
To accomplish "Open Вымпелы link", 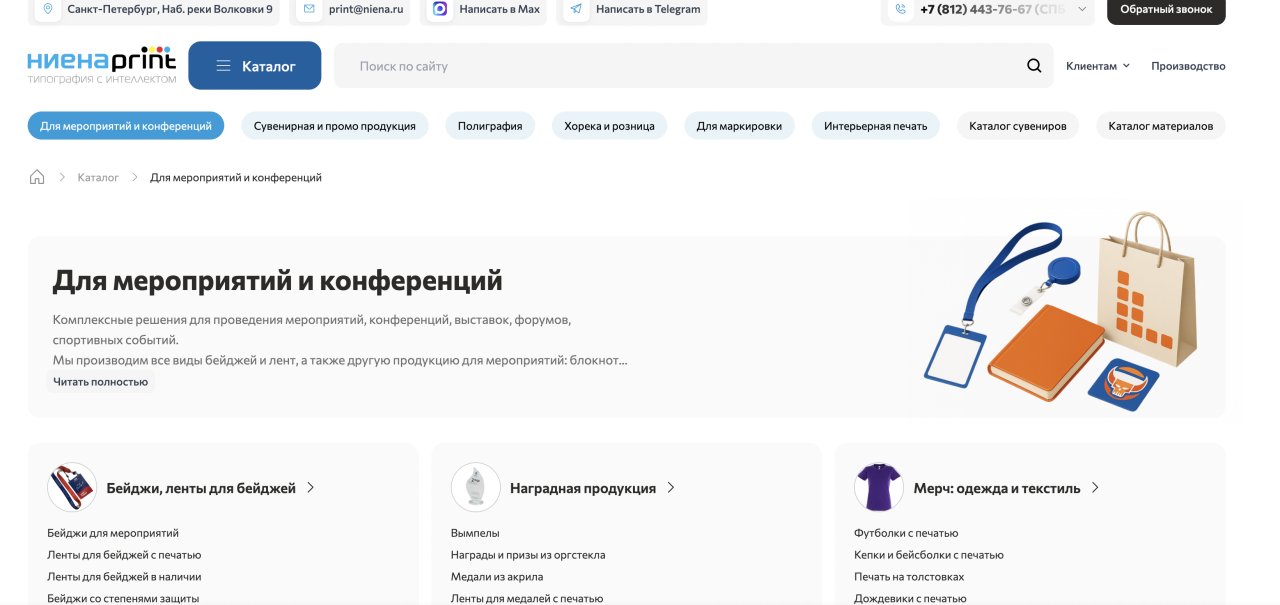I will [x=475, y=533].
